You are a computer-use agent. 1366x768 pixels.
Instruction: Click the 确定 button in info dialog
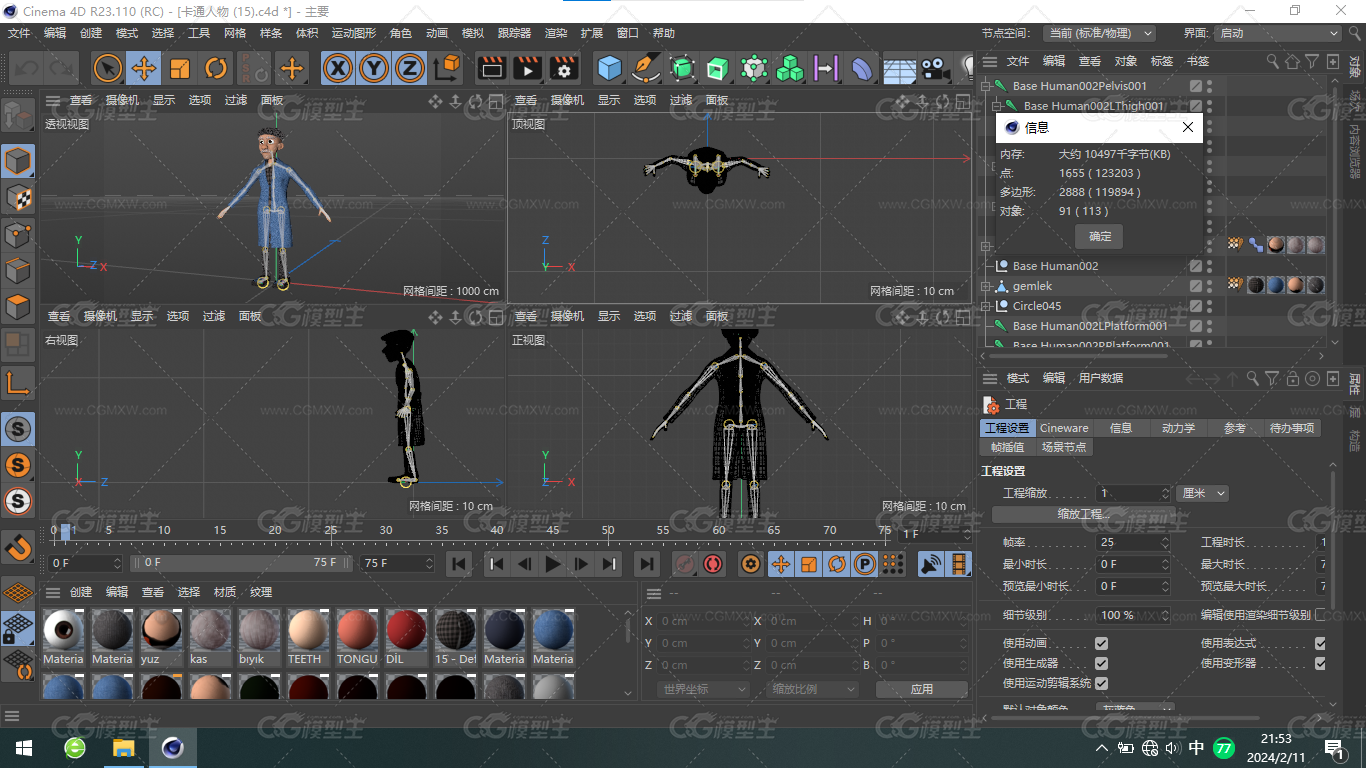[1100, 237]
